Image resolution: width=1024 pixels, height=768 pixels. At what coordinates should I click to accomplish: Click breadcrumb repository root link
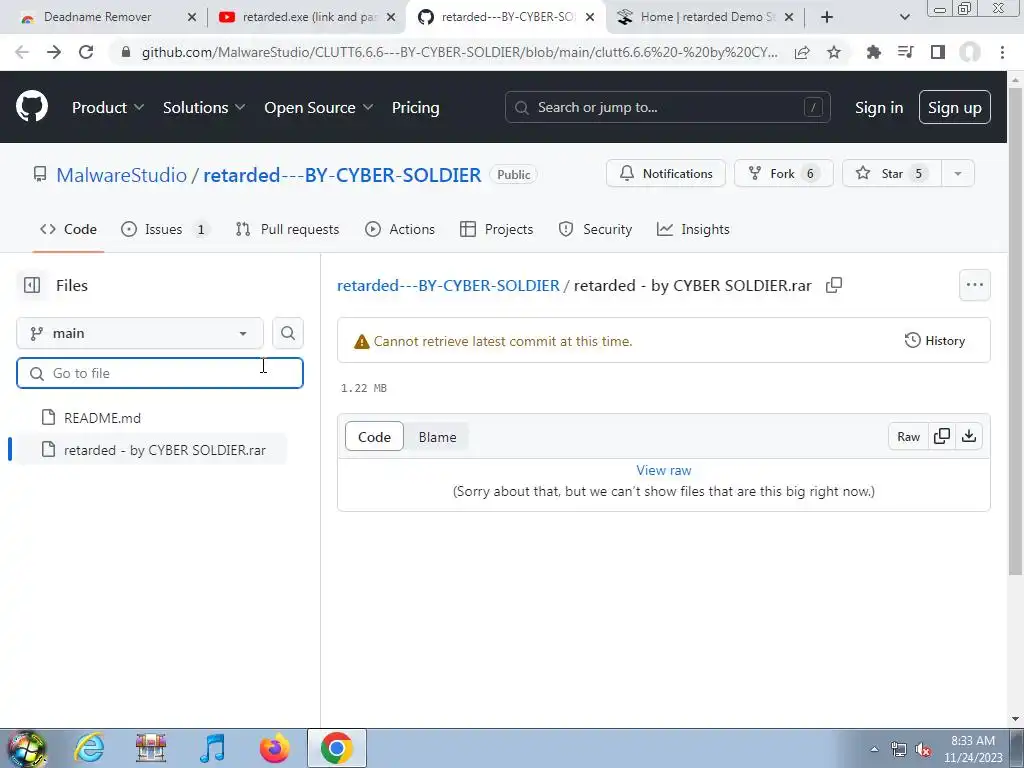[x=448, y=285]
